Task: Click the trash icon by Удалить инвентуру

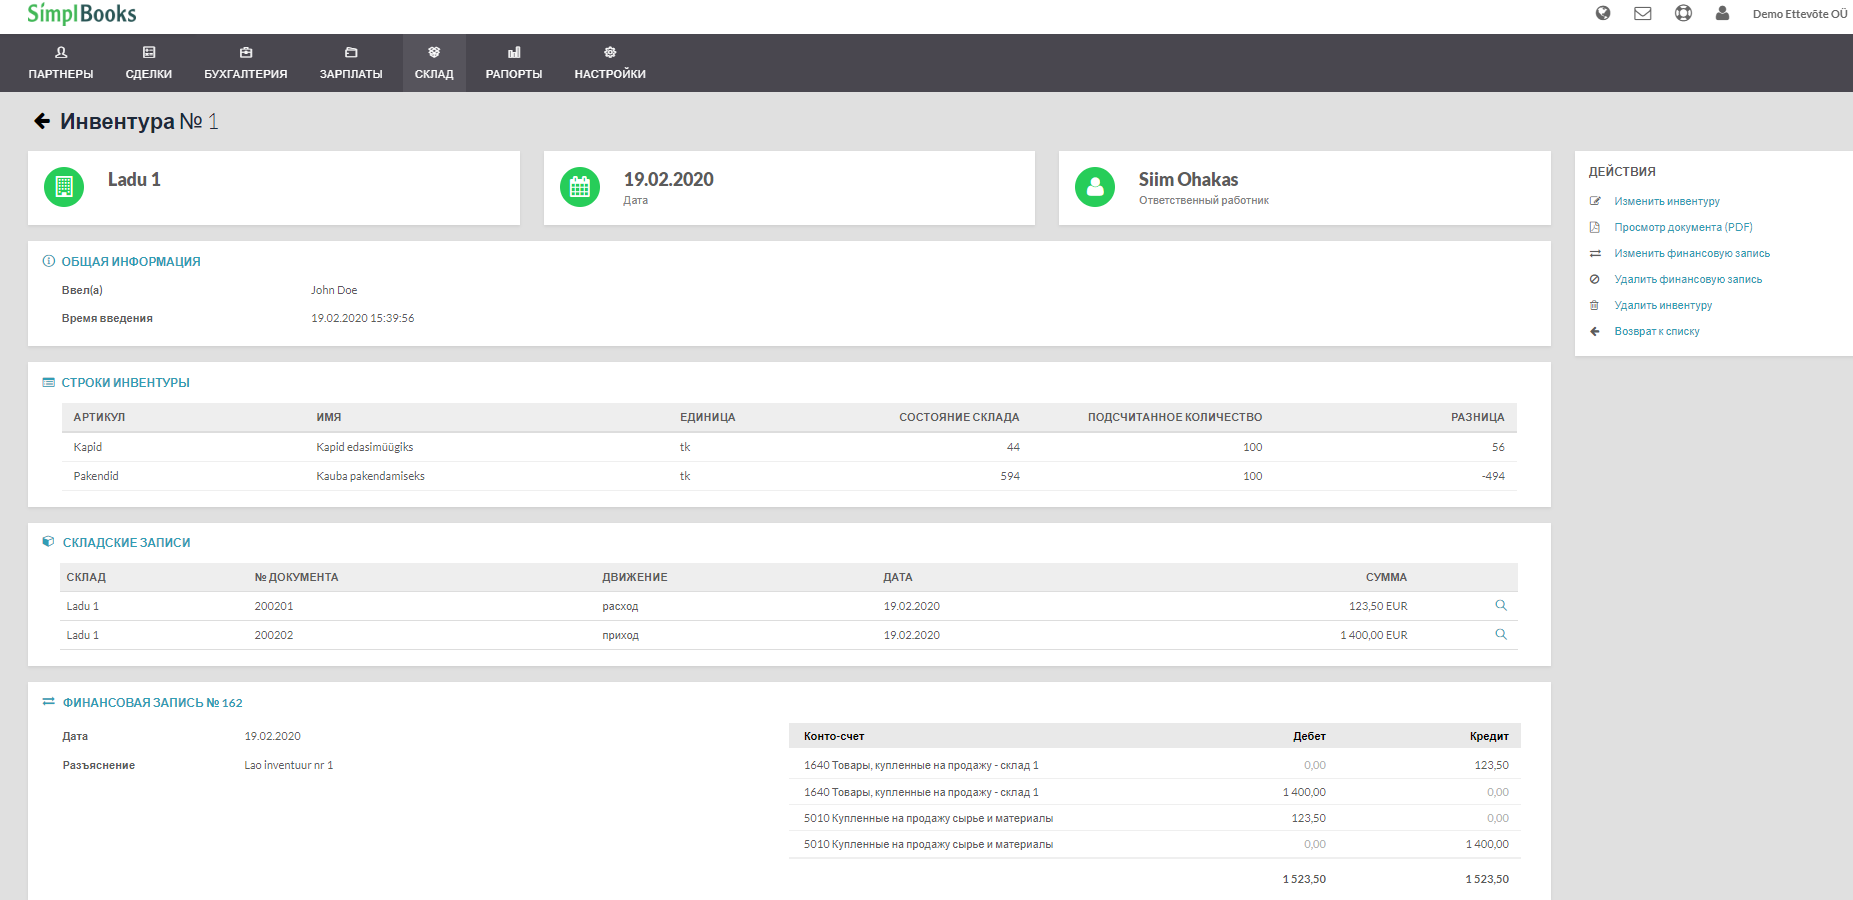Action: [x=1595, y=305]
